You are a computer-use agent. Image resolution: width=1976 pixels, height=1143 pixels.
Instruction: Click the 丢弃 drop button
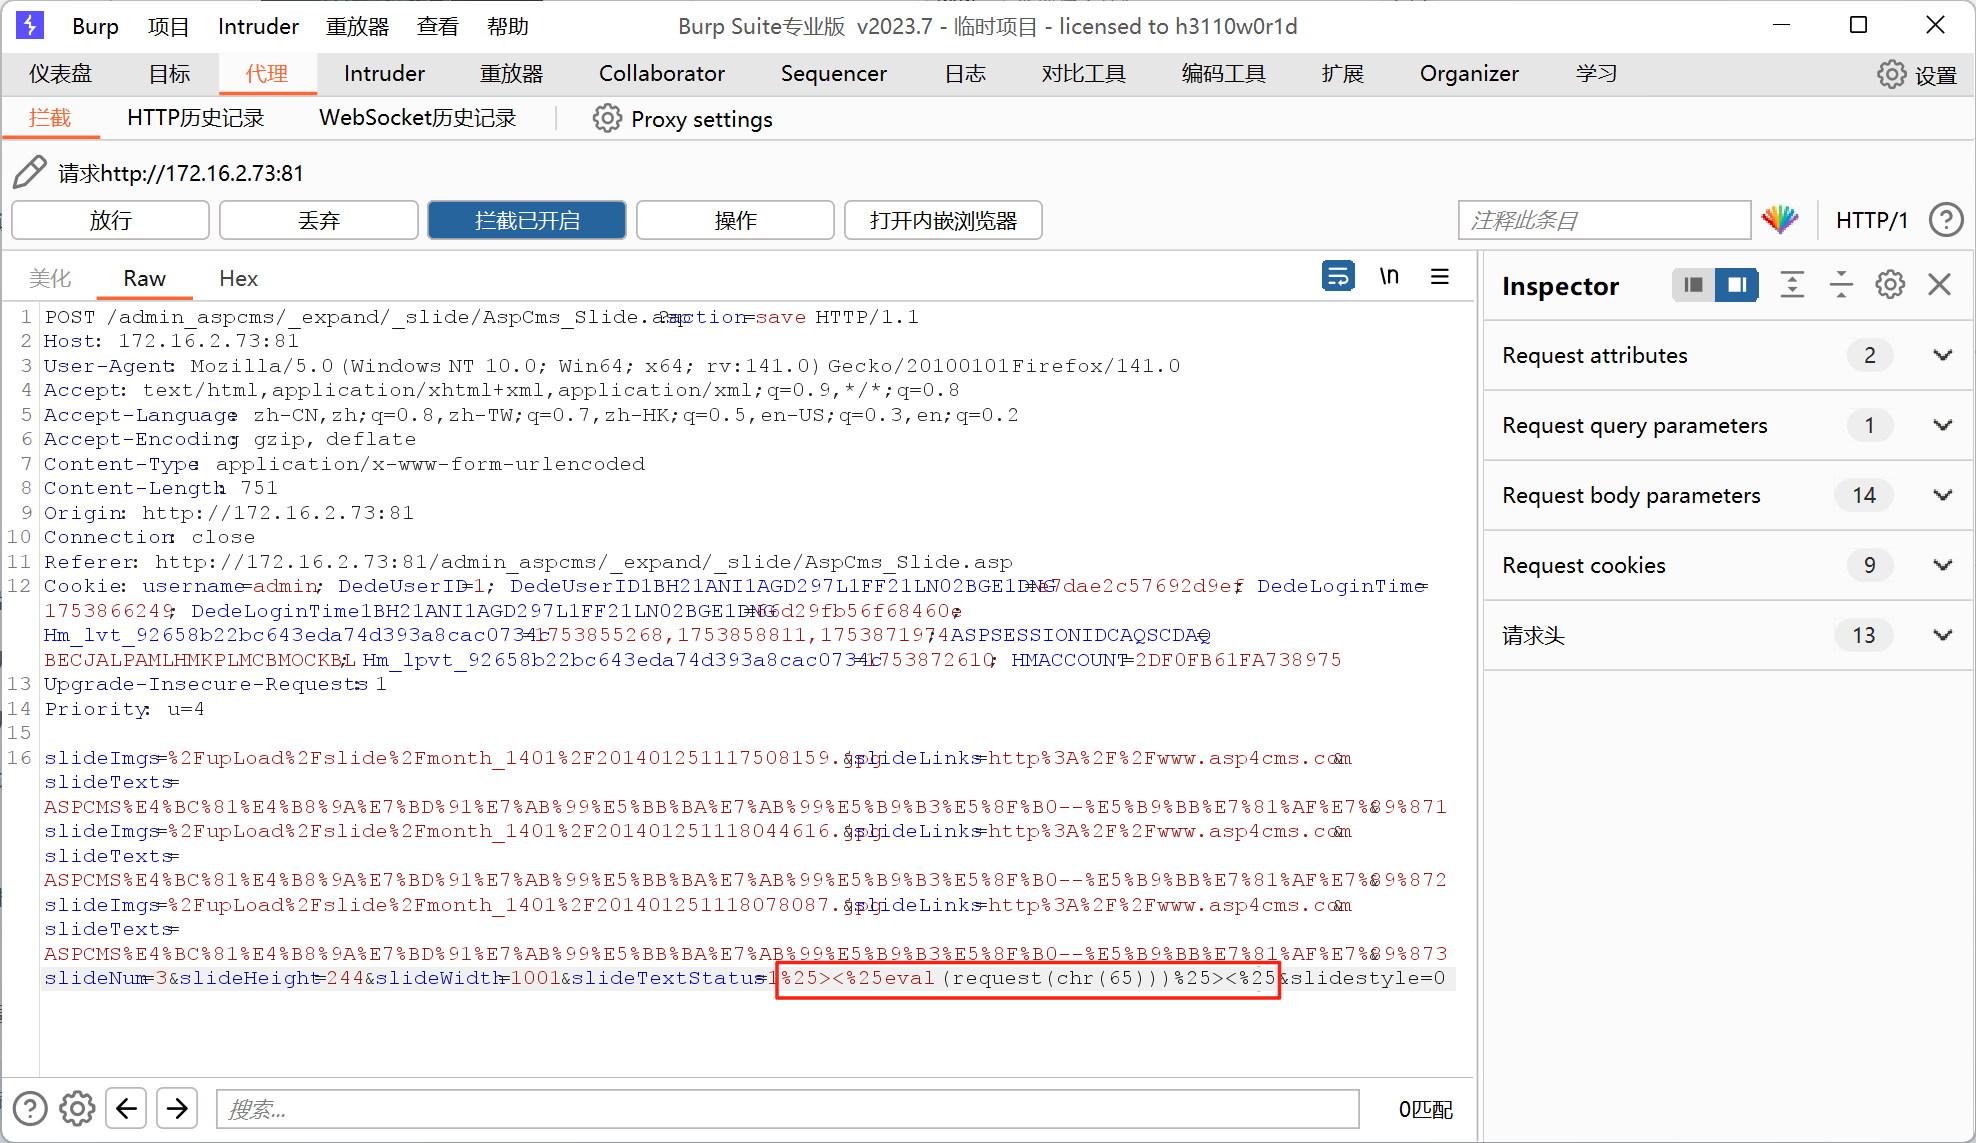(319, 220)
